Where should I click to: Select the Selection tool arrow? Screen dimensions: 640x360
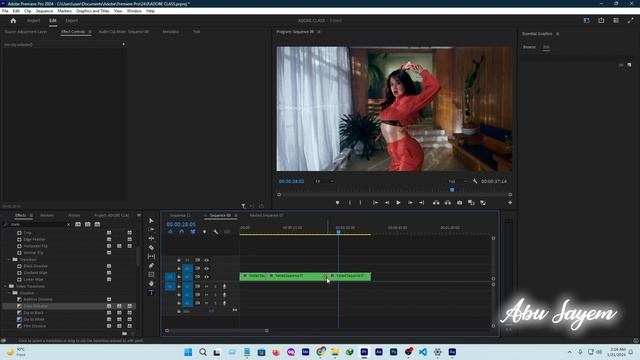coord(151,220)
